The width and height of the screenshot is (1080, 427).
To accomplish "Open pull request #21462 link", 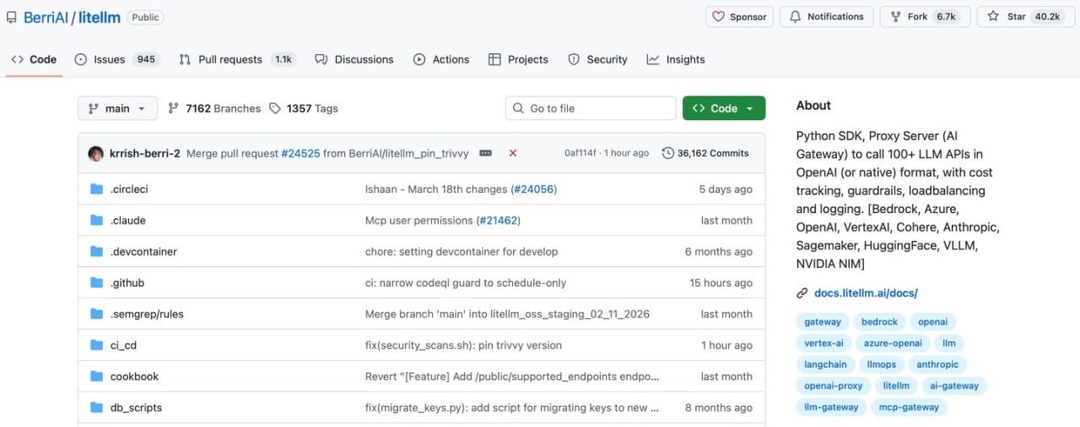I will coord(497,220).
